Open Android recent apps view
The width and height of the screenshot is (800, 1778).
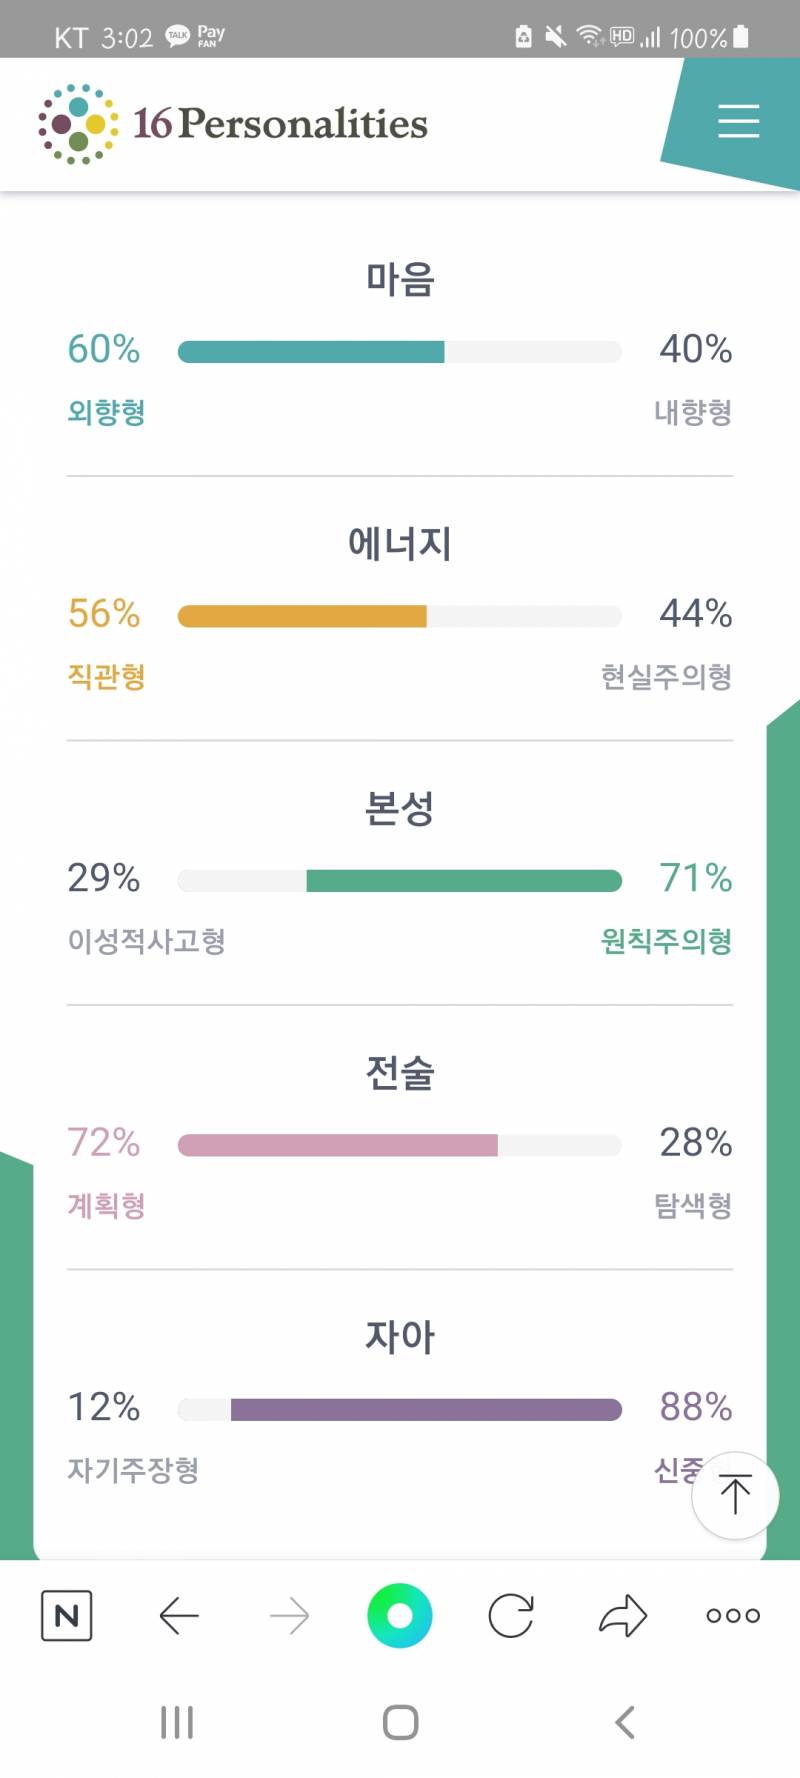[177, 1722]
